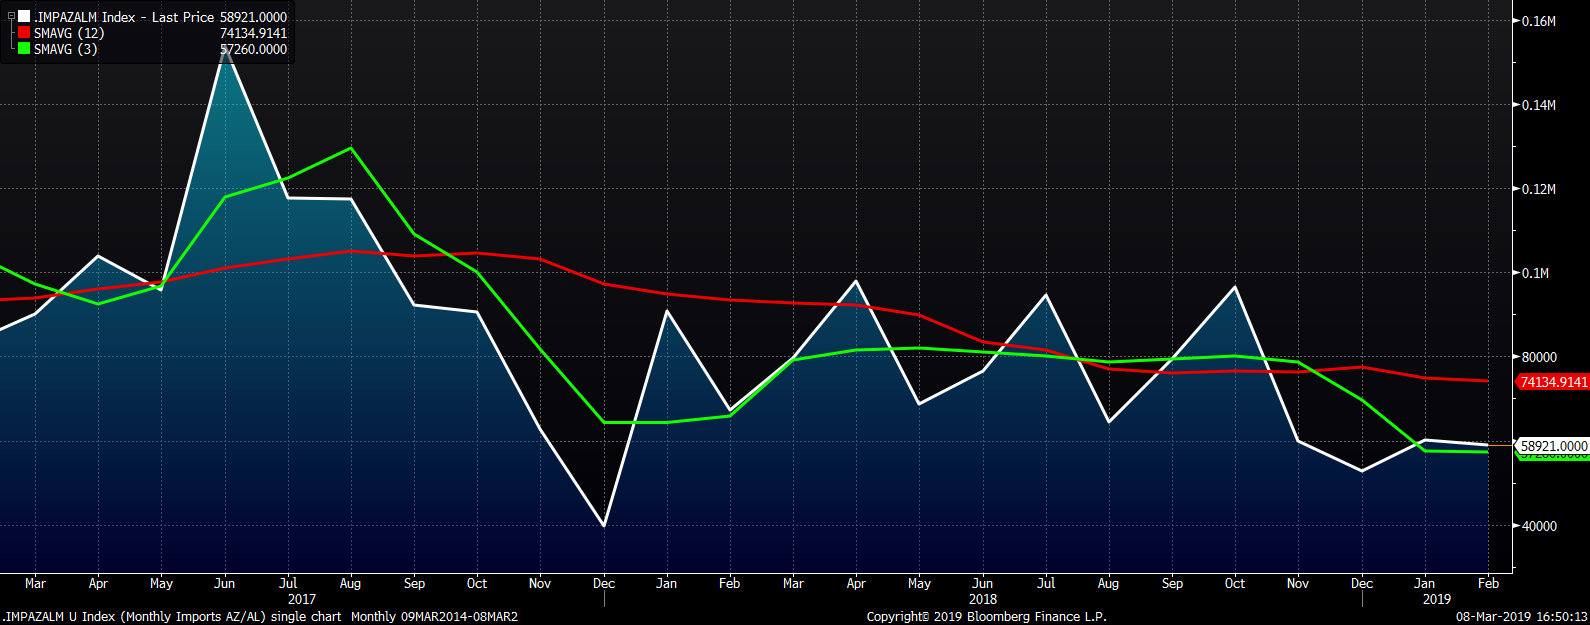The height and width of the screenshot is (625, 1590).
Task: Click the green SMAVG (3) legend swatch
Action: click(x=24, y=49)
